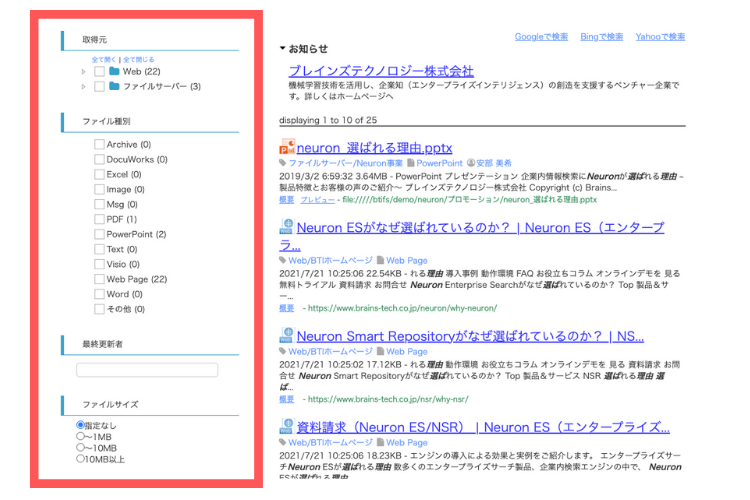Viewport: 750px width, 500px height.
Task: Tick the その他 (0) checkbox
Action: click(99, 309)
